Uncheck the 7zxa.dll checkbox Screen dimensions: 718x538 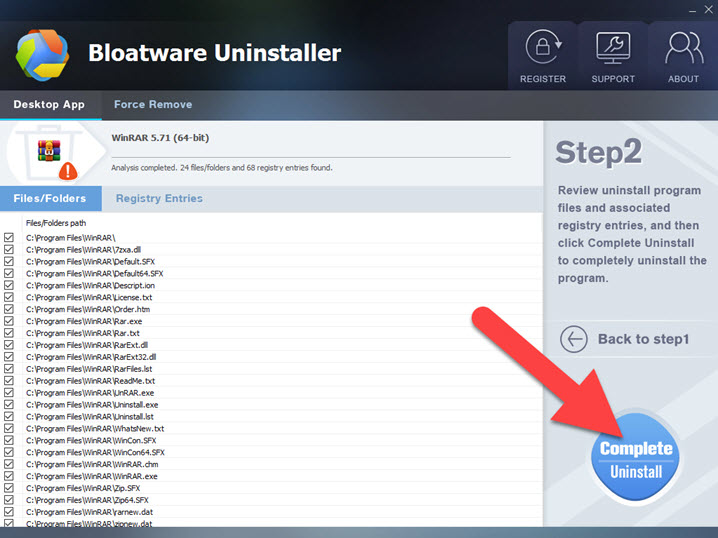point(9,250)
